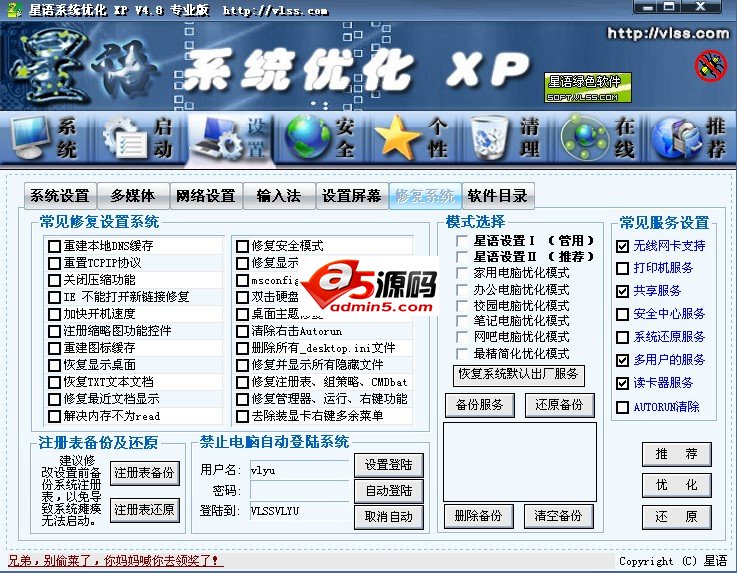Uncheck 共享服务 checkbox
Screen dimensions: 737x573
(x=622, y=291)
